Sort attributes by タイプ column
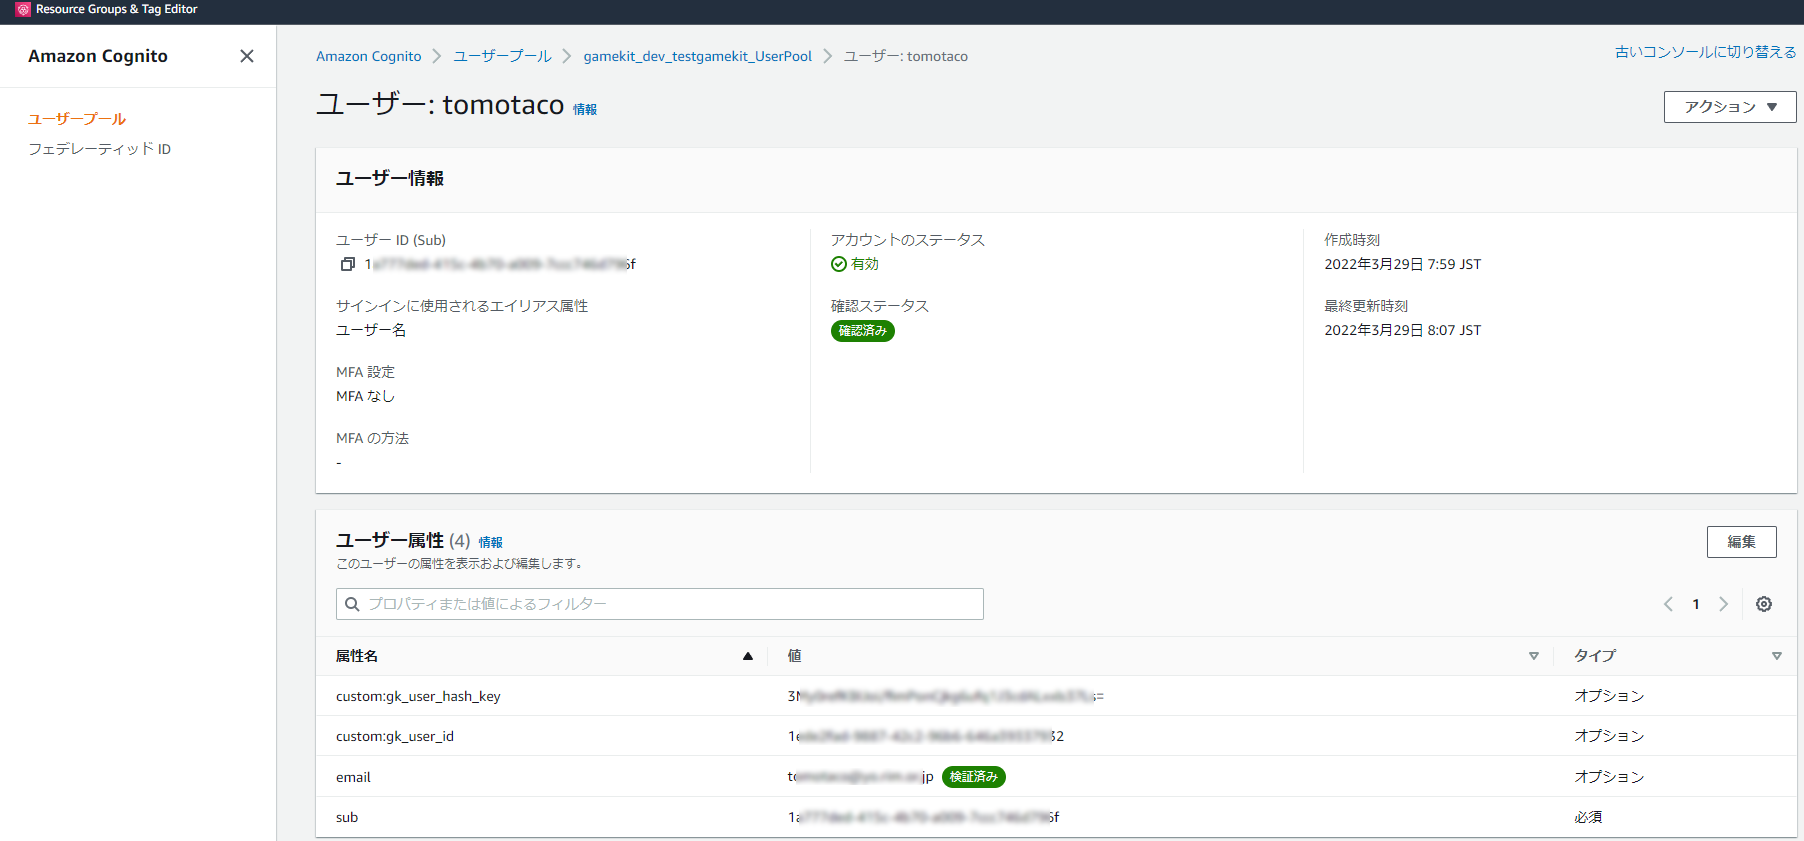Viewport: 1804px width, 841px height. 1776,656
